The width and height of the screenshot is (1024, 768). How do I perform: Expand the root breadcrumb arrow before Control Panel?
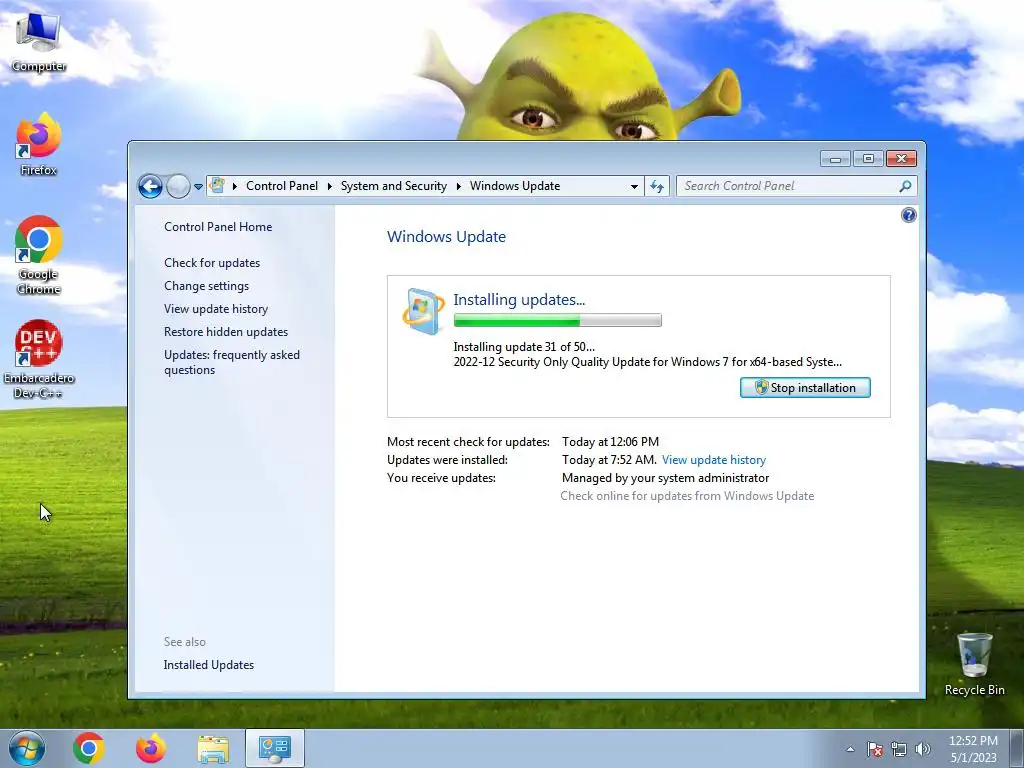[234, 186]
